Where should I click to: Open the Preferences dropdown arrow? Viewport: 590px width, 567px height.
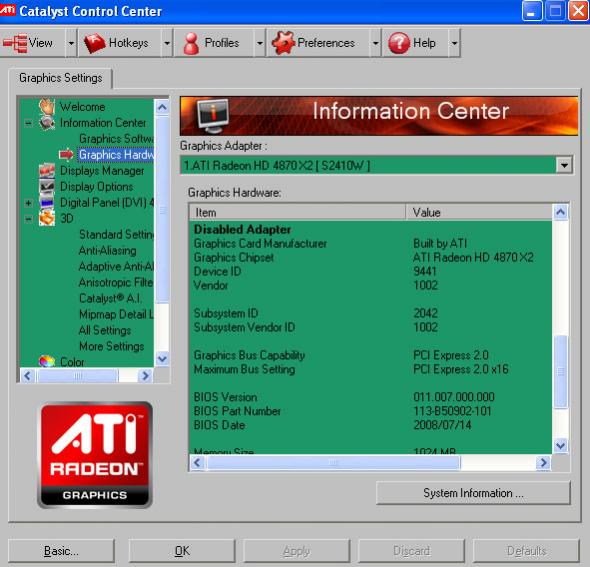coord(375,43)
